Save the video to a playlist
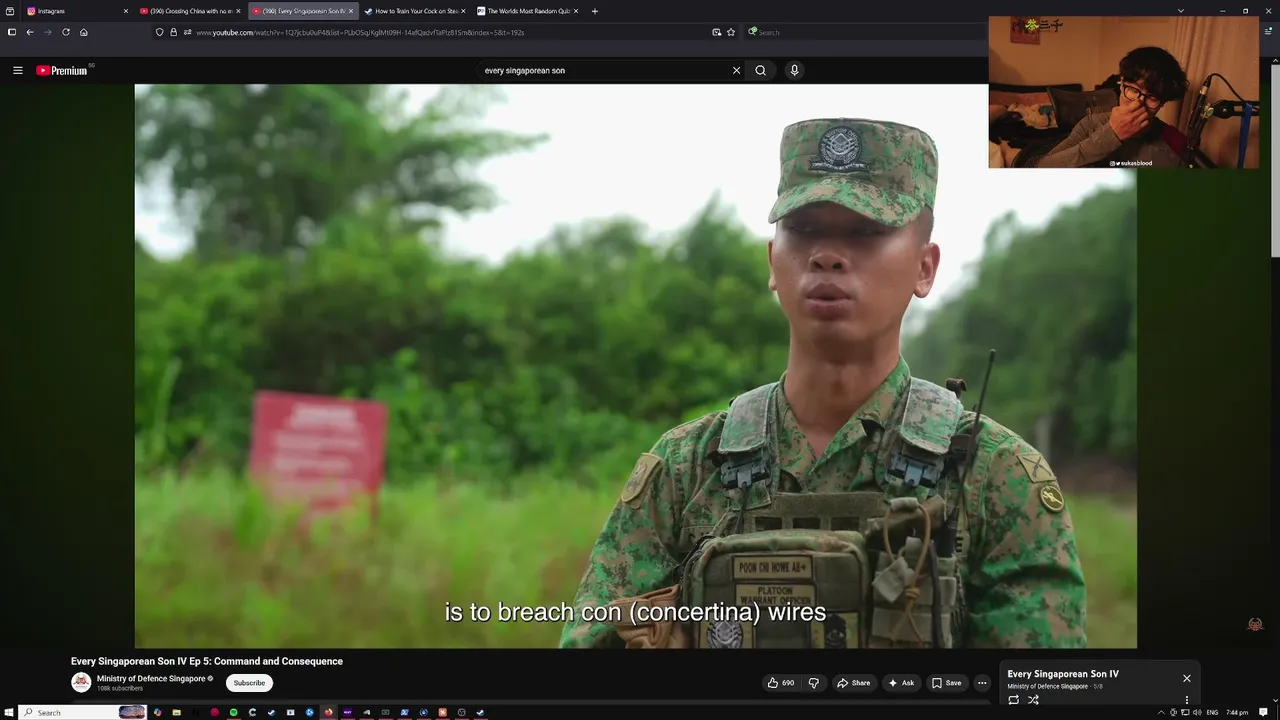The height and width of the screenshot is (720, 1280). [x=946, y=683]
